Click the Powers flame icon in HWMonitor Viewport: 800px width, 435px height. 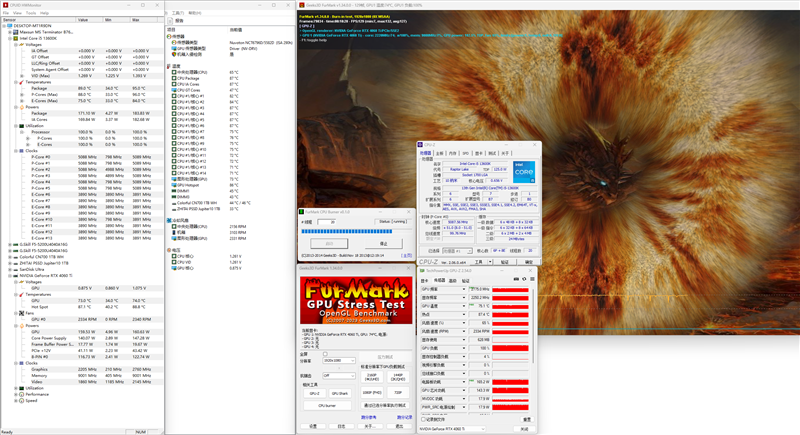21,107
